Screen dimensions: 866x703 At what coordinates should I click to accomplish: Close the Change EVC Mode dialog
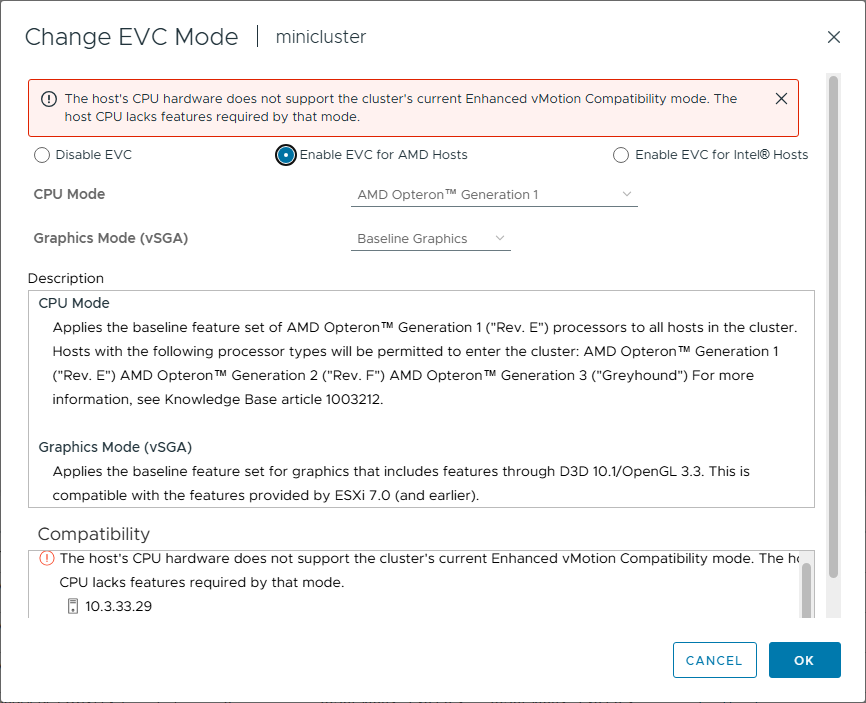point(833,37)
